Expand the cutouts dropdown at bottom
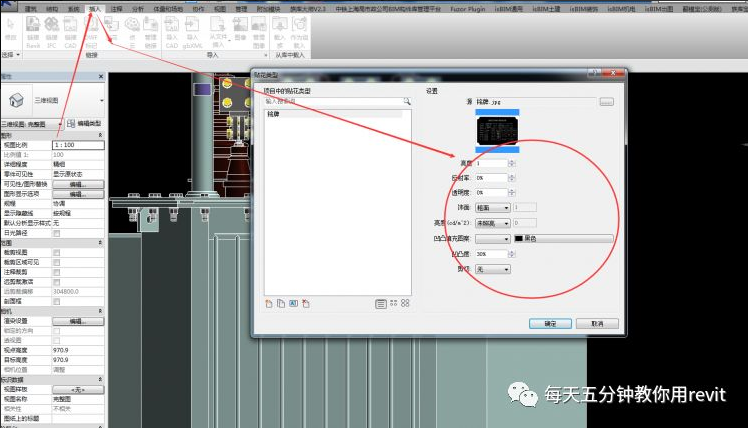This screenshot has height=428, width=748. [492, 269]
